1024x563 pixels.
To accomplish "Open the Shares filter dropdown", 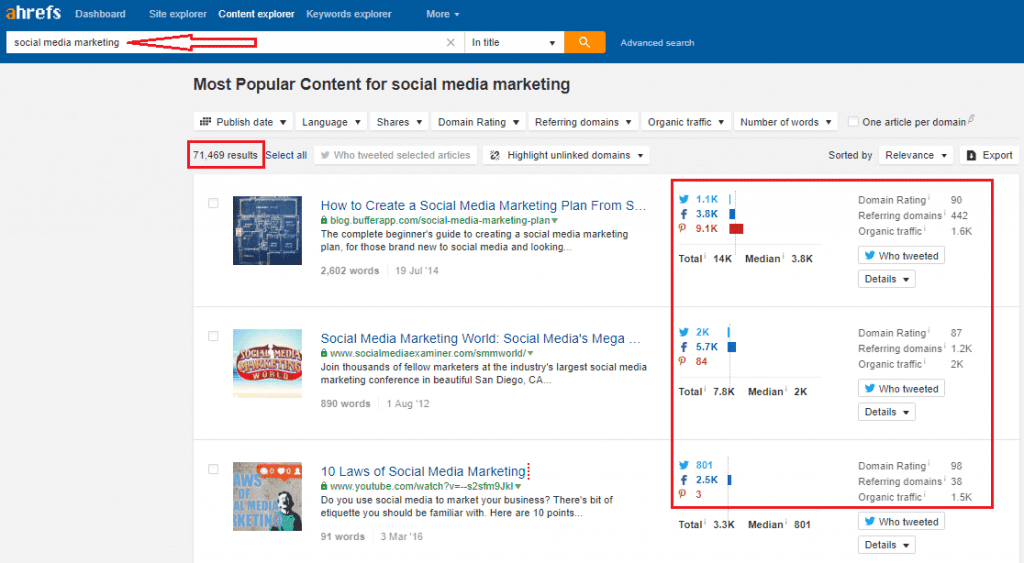I will pyautogui.click(x=399, y=122).
